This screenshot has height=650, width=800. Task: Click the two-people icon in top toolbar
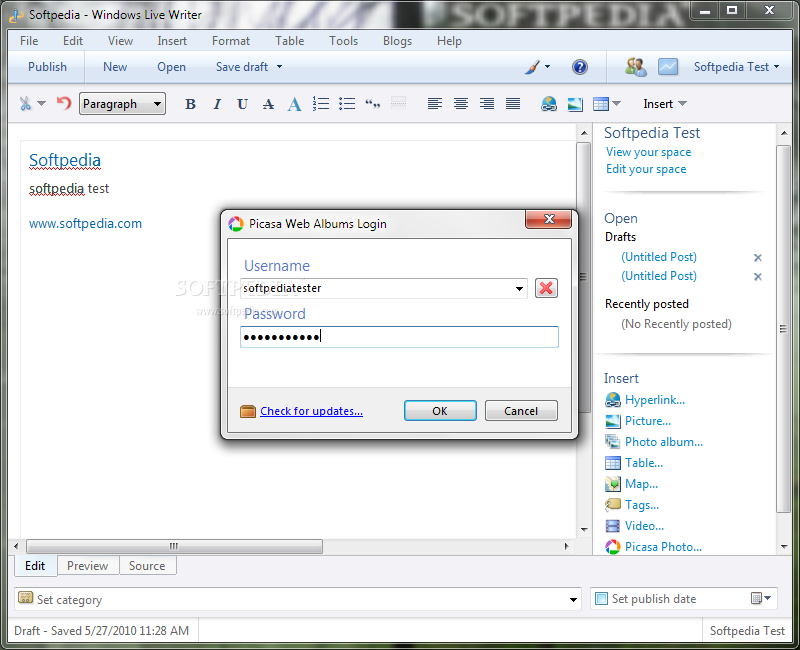[x=636, y=67]
